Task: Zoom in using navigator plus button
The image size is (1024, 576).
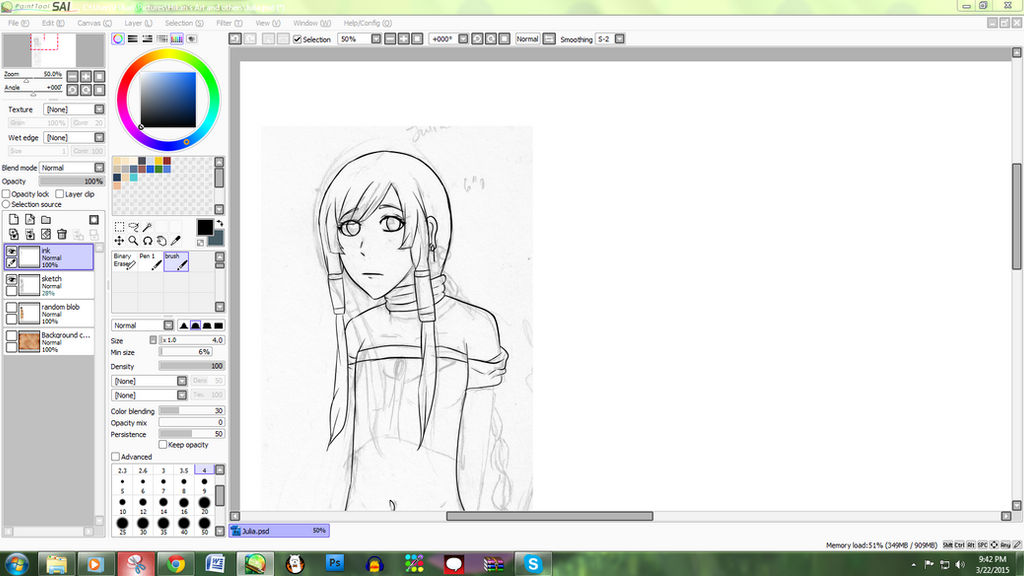Action: 86,76
